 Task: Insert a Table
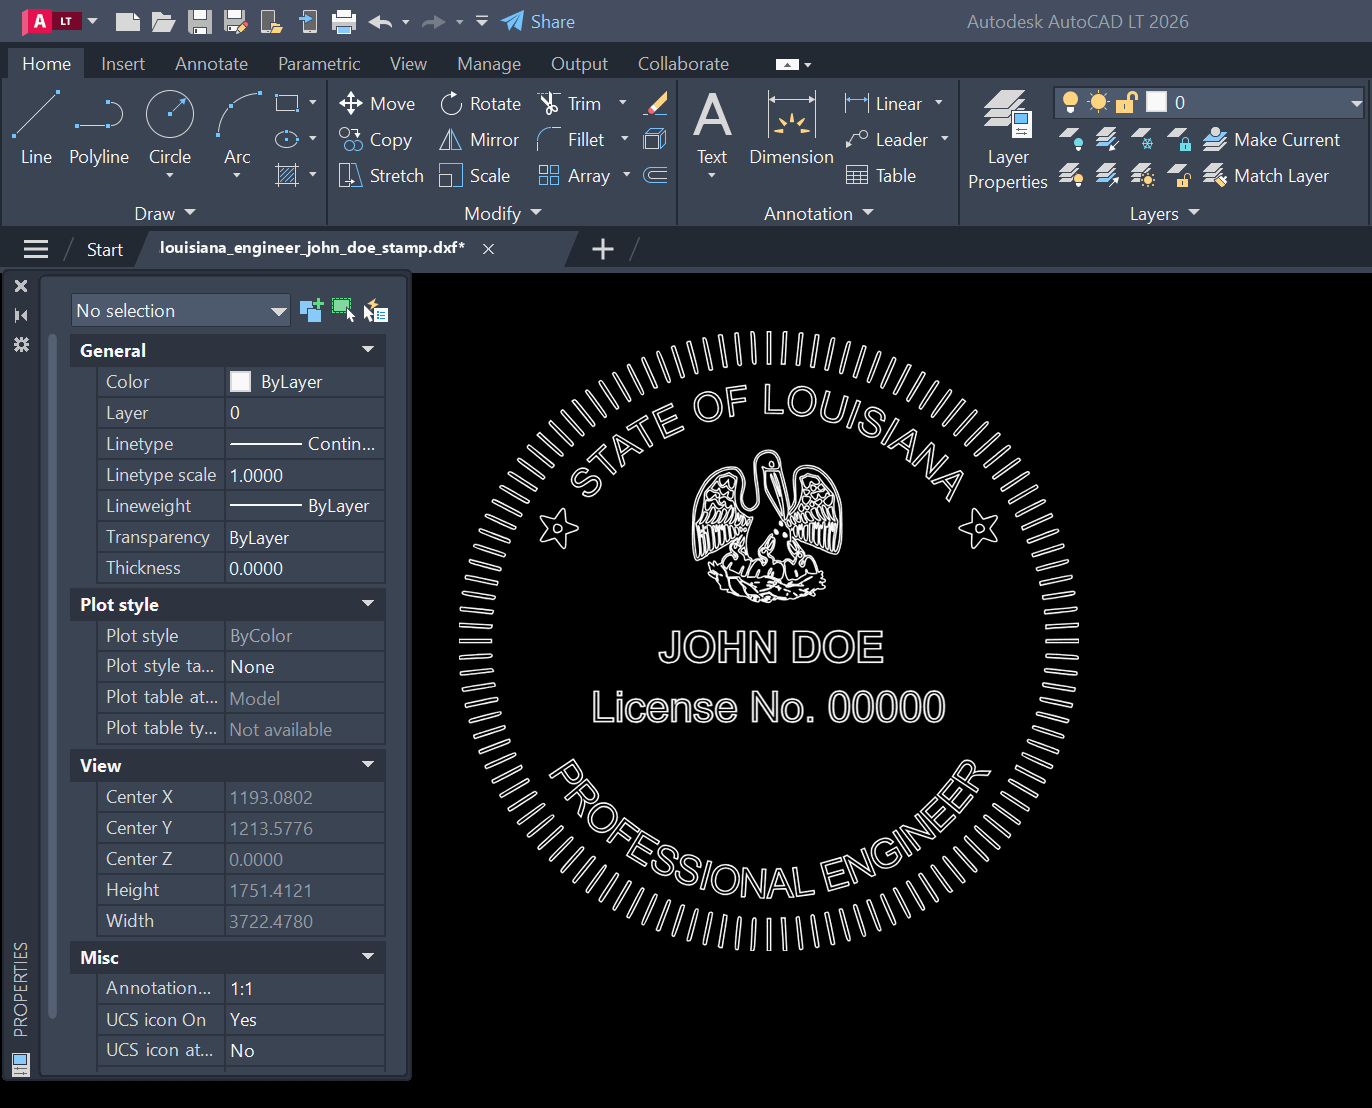[x=881, y=176]
